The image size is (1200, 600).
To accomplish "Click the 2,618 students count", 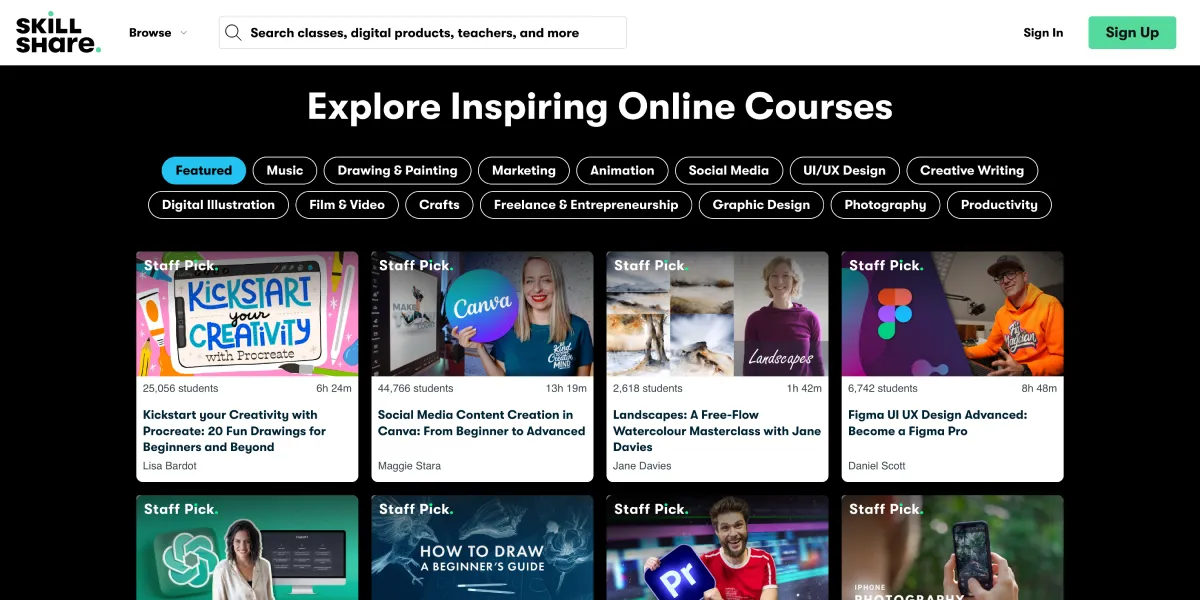I will [648, 388].
